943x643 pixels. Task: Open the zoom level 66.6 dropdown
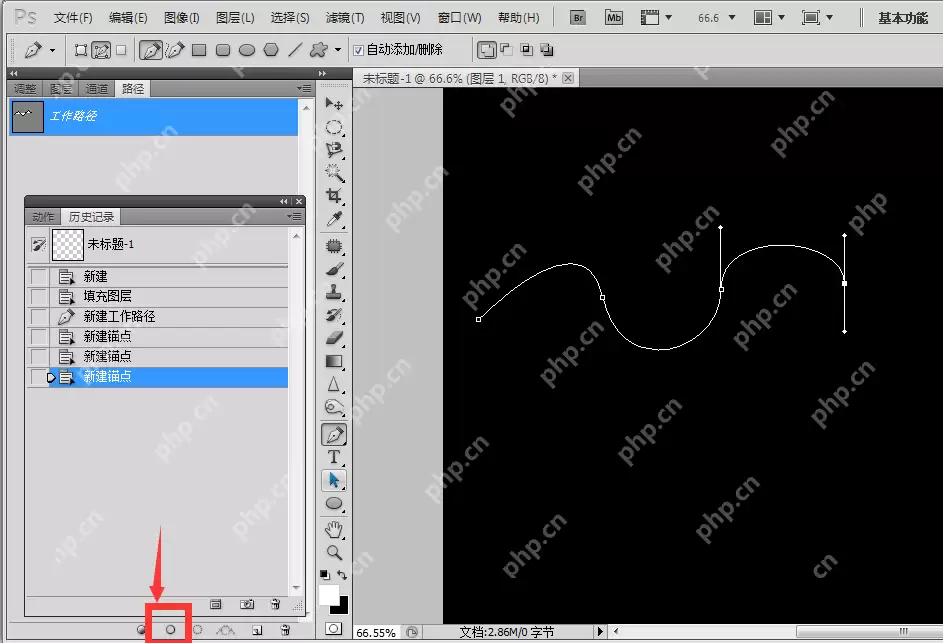[731, 18]
